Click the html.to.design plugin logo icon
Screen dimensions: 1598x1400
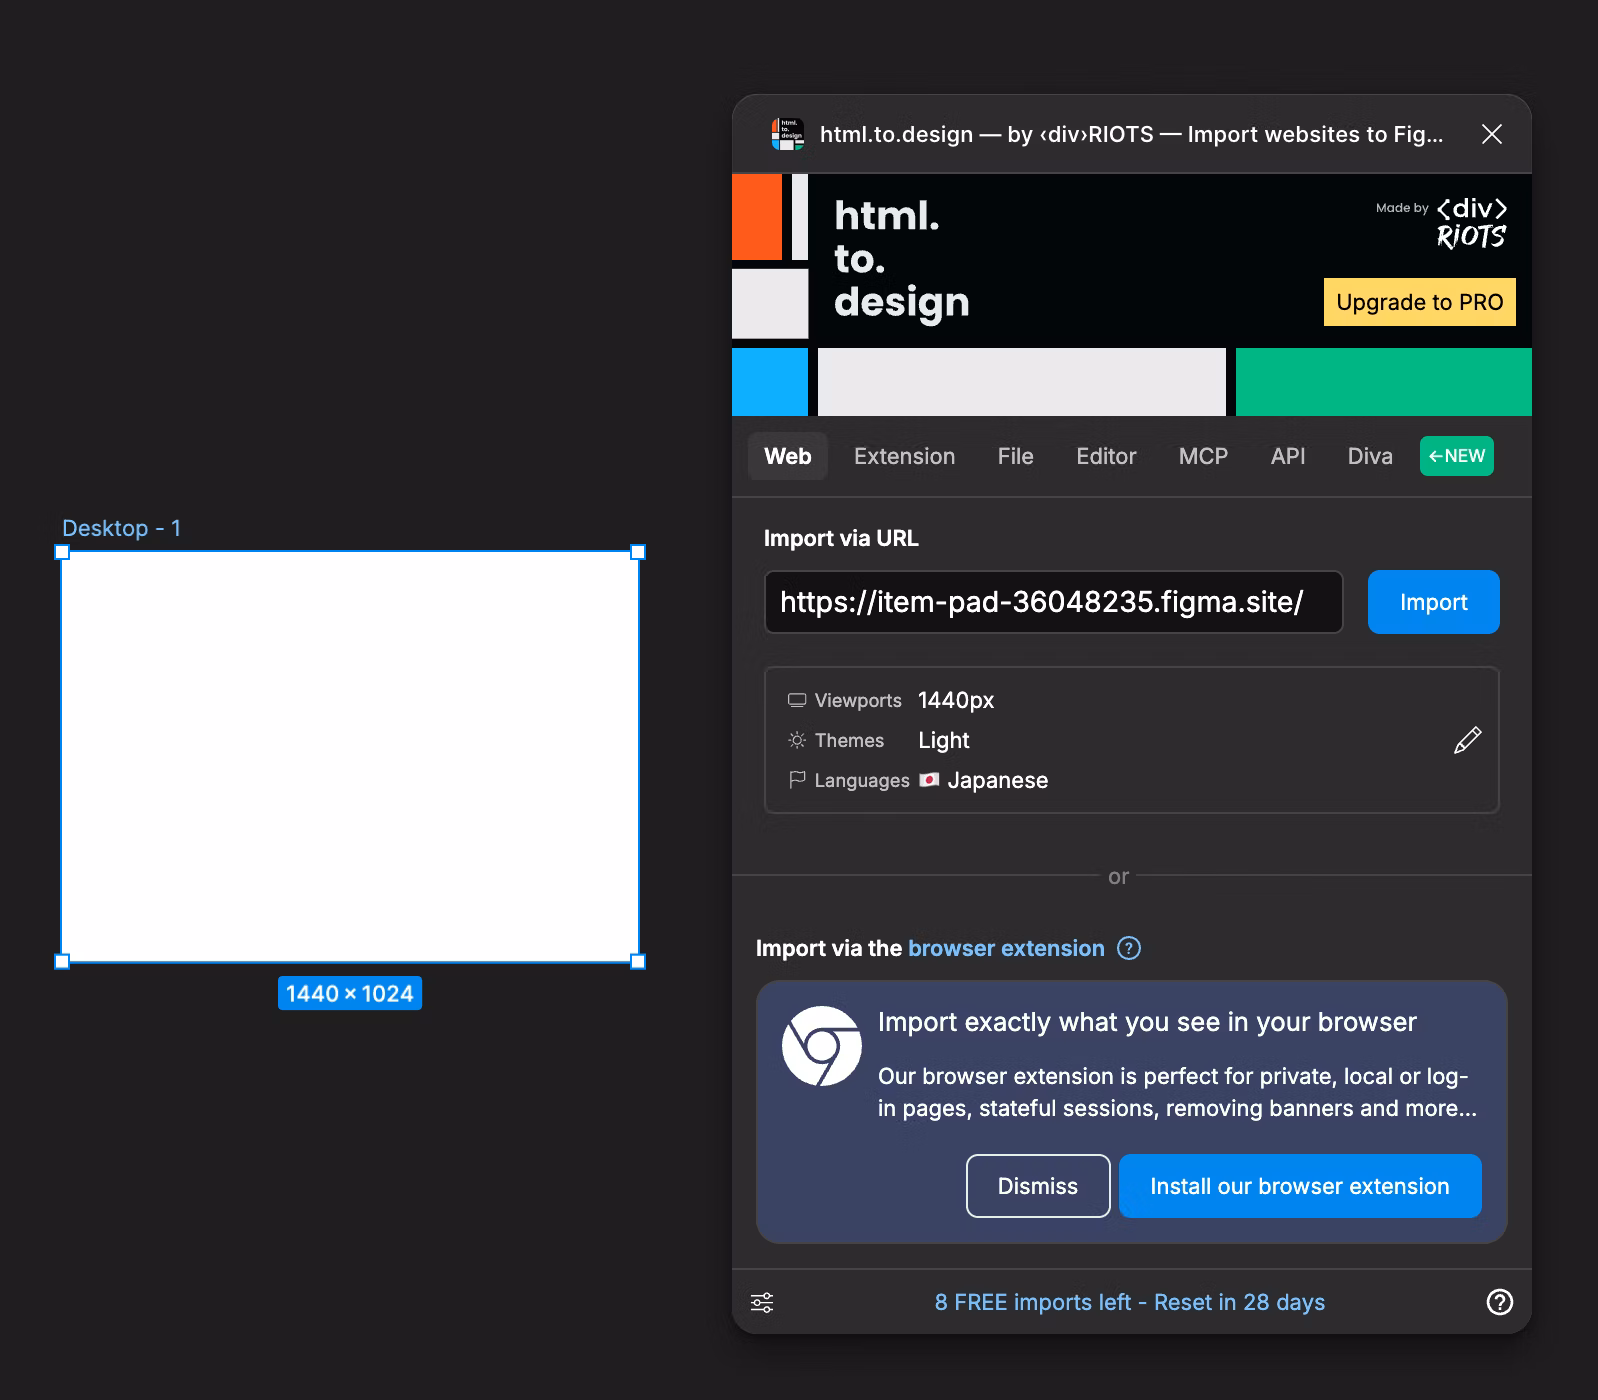[787, 134]
